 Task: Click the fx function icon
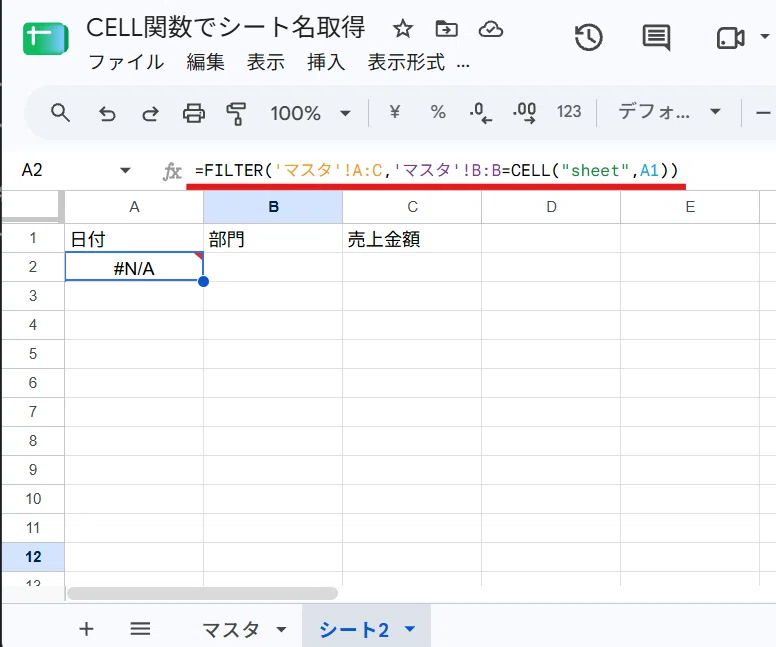172,171
